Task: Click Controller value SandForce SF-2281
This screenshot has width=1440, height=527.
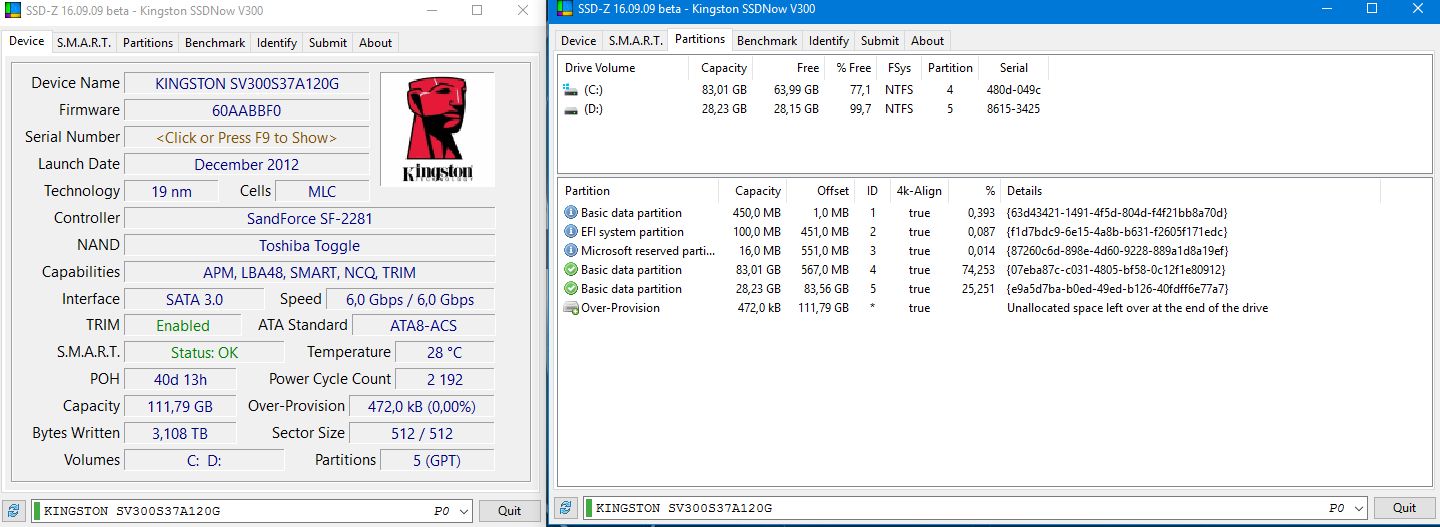Action: coord(310,218)
